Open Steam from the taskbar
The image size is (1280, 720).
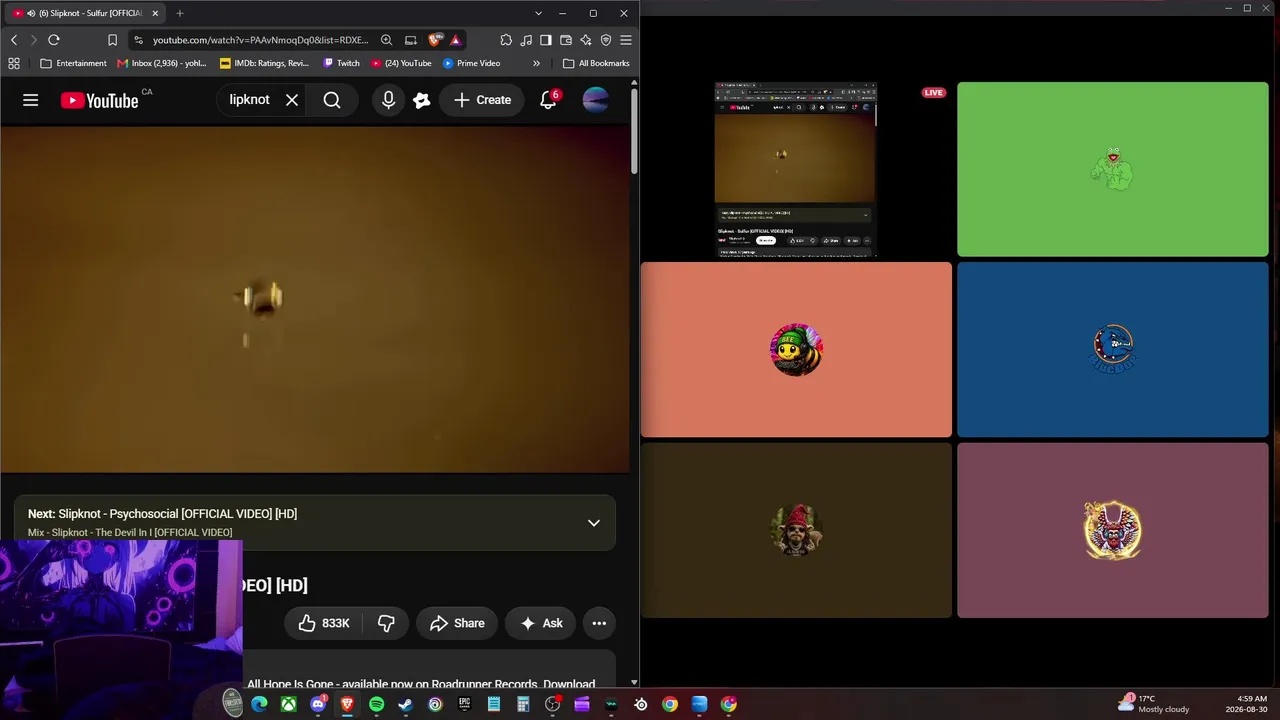405,704
